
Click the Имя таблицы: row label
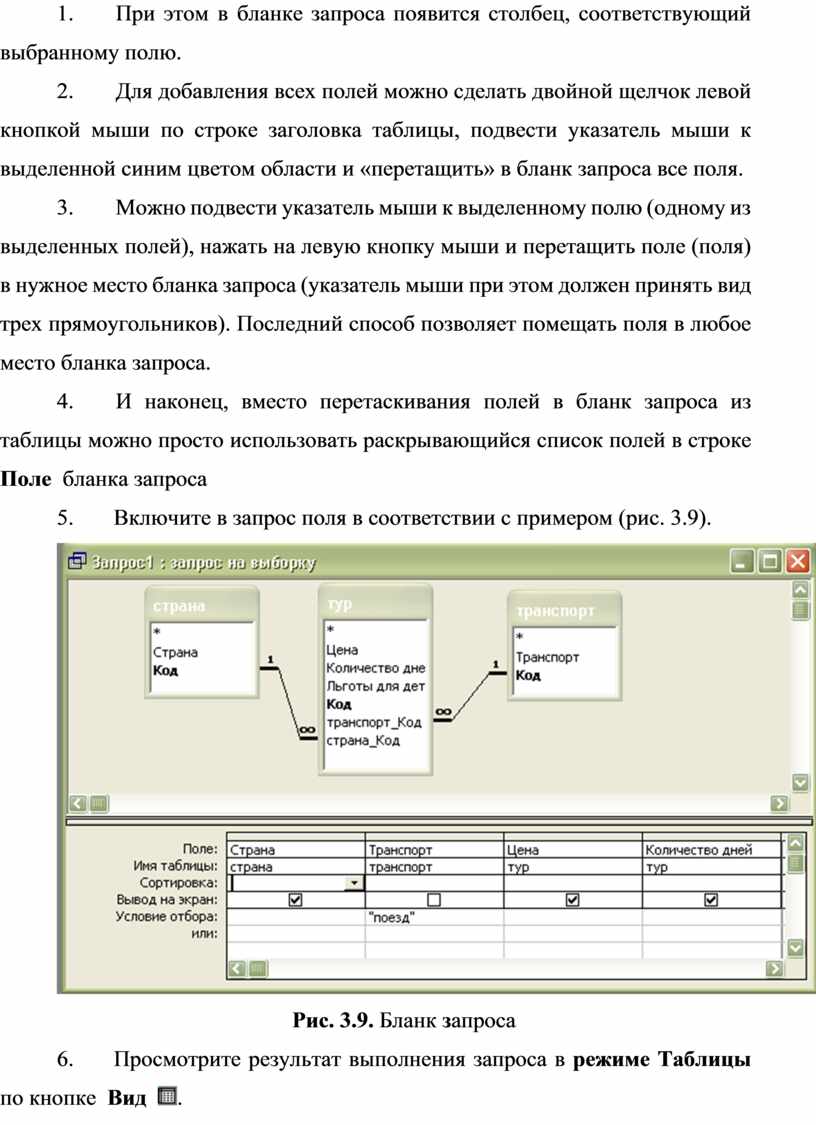click(x=176, y=866)
